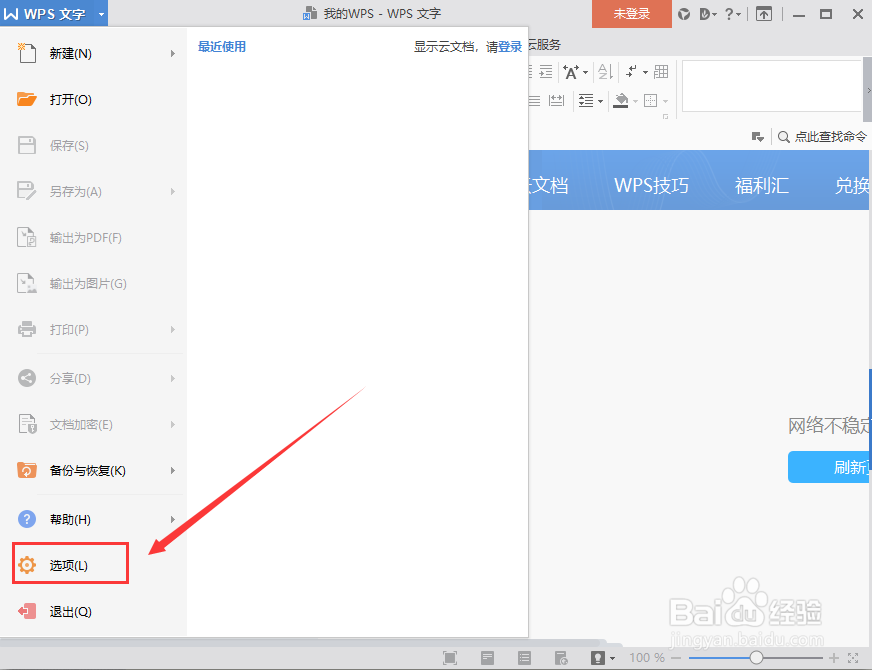
Task: Click the 输出为PDF(F) icon
Action: click(x=27, y=237)
